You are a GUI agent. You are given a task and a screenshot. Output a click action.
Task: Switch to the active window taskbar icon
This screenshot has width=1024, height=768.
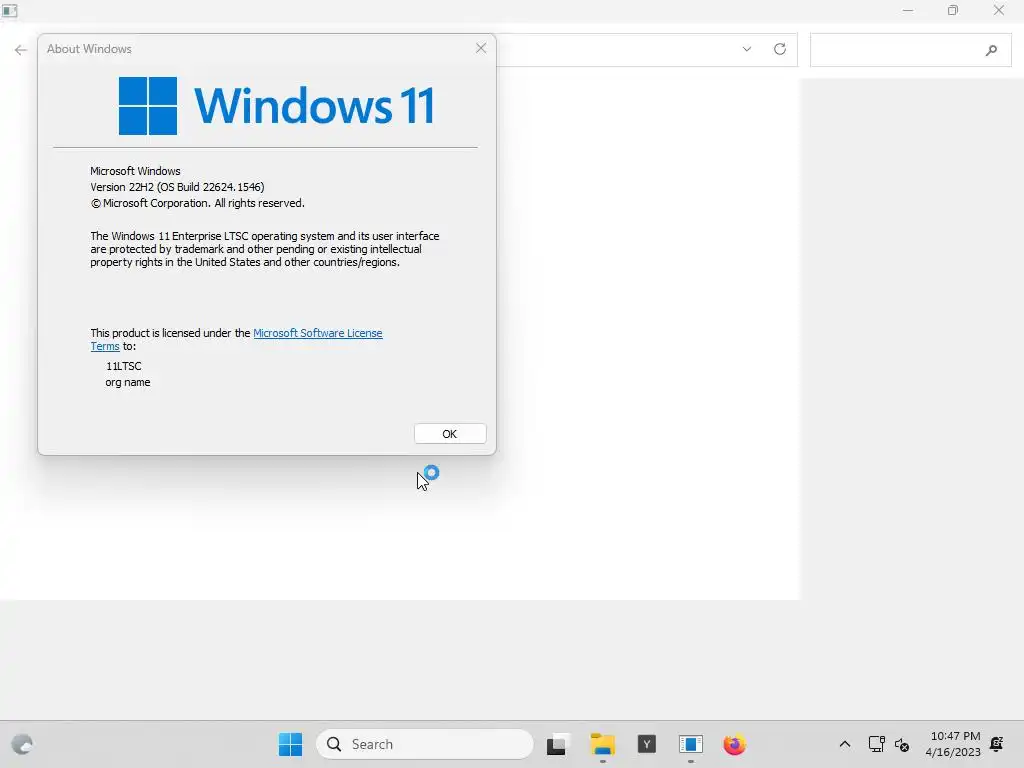(x=690, y=744)
